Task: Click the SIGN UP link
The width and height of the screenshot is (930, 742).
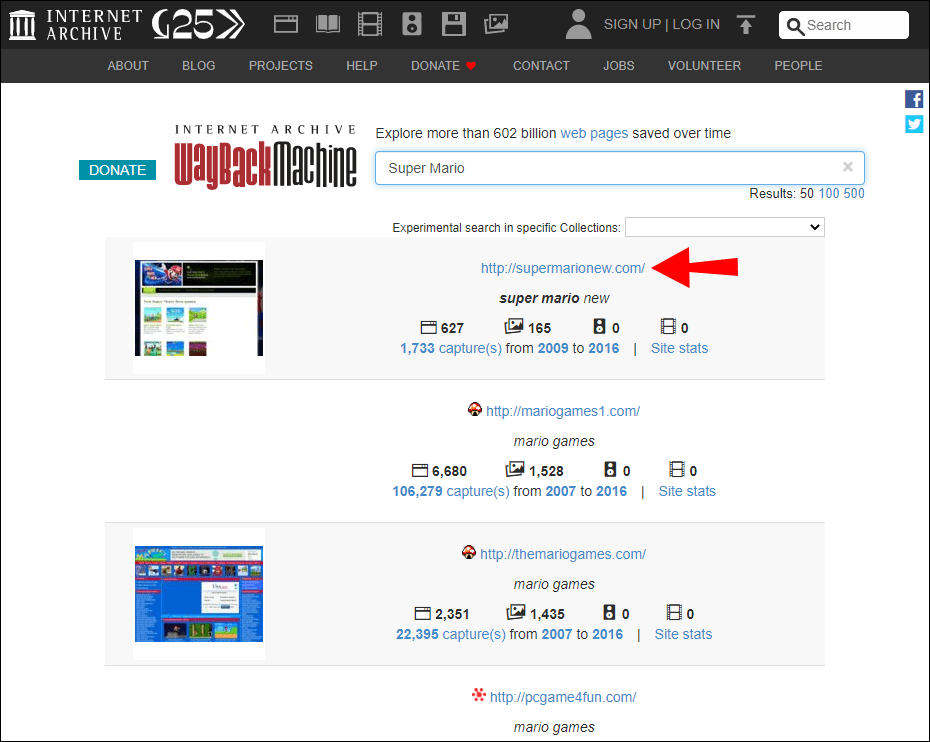Action: (x=632, y=24)
